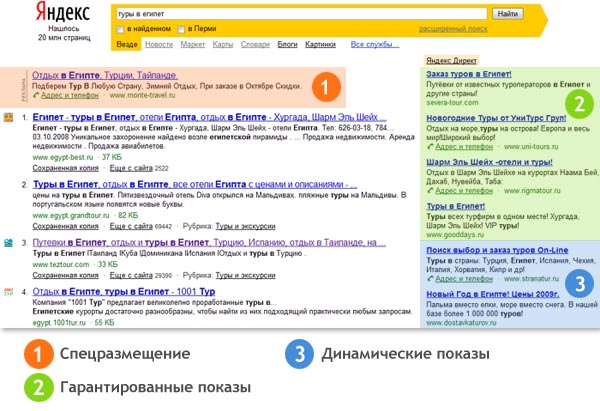
Task: Open the Яндекс Директ link
Action: click(x=451, y=60)
